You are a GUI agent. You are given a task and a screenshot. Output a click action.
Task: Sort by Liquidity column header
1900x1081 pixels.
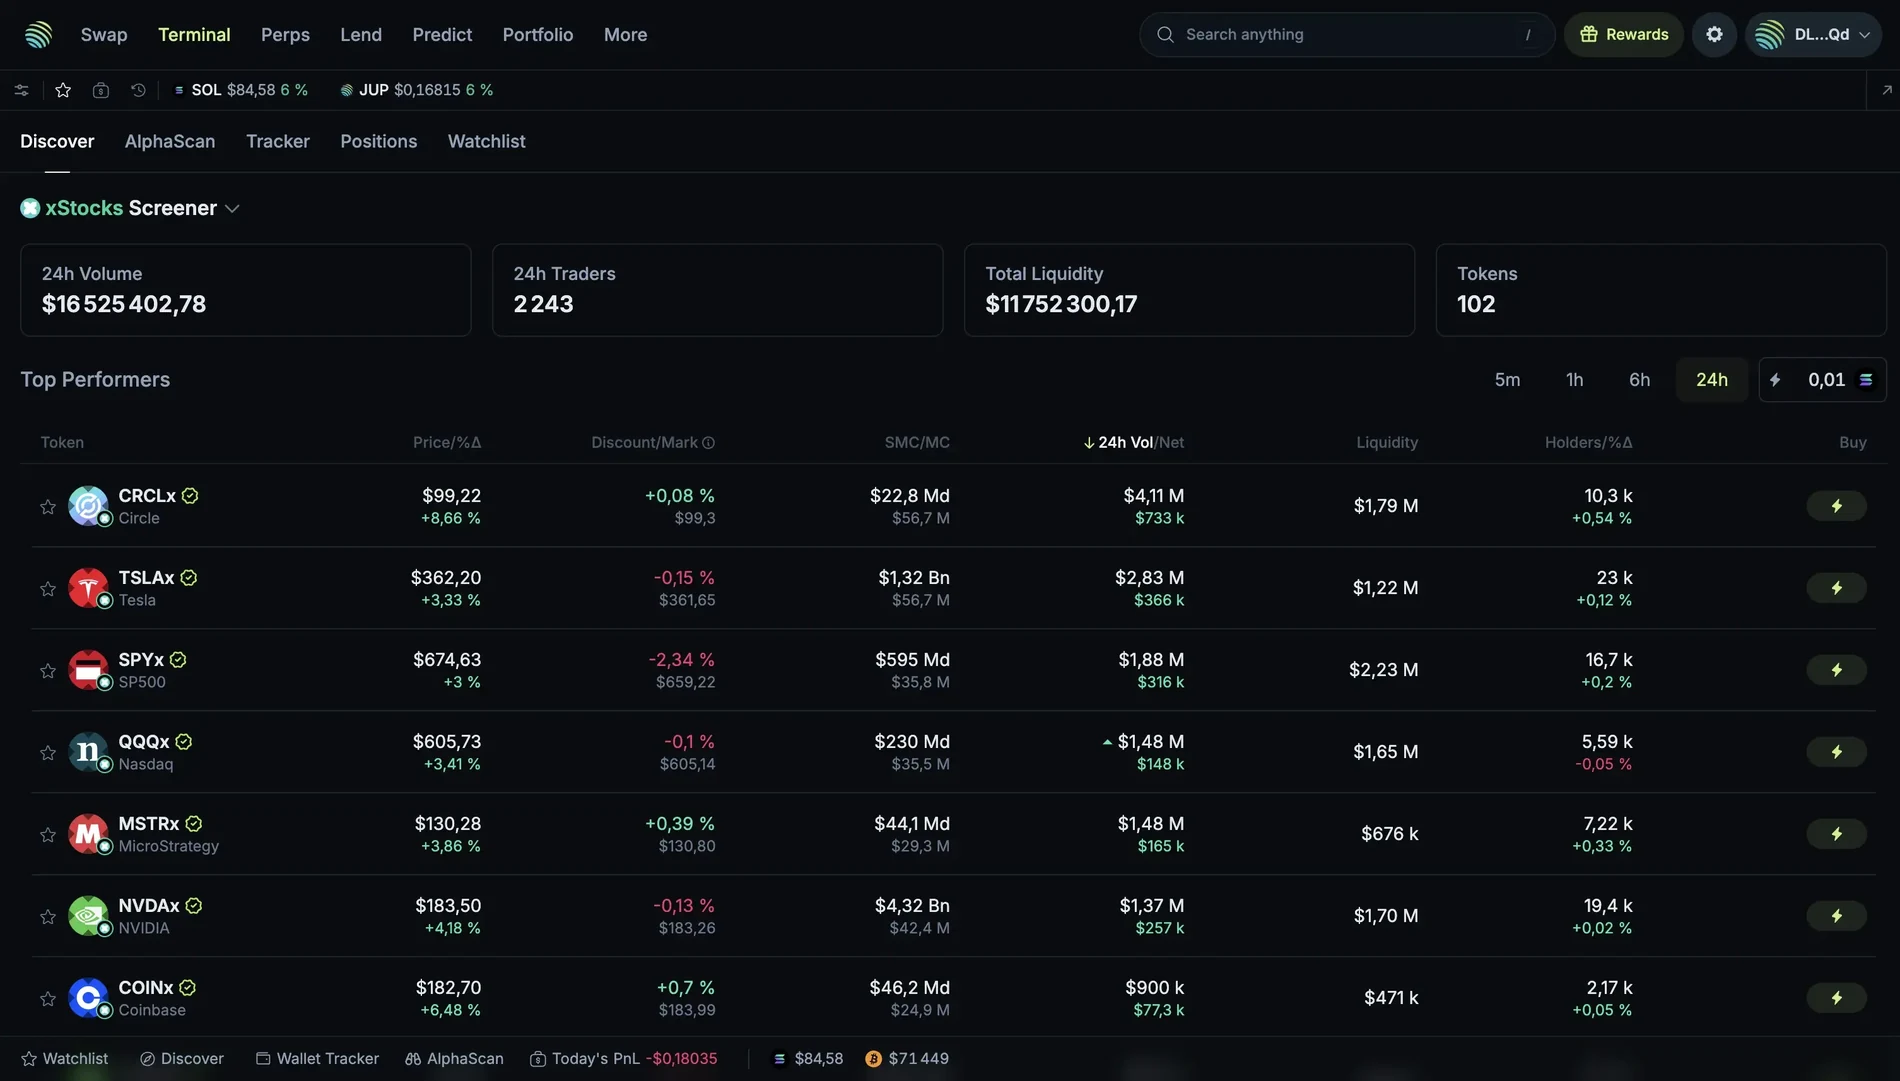click(1387, 442)
